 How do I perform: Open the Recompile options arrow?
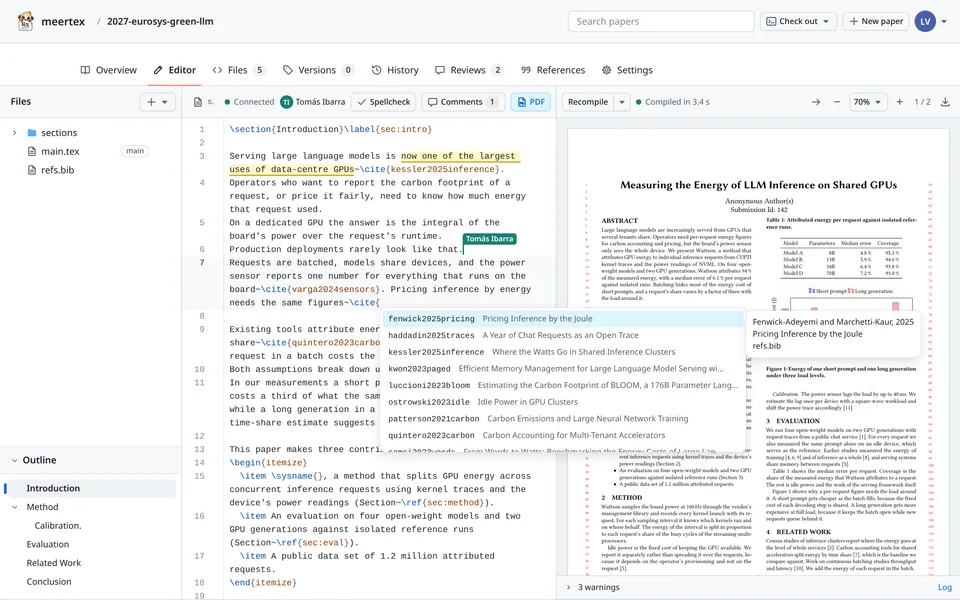point(621,102)
